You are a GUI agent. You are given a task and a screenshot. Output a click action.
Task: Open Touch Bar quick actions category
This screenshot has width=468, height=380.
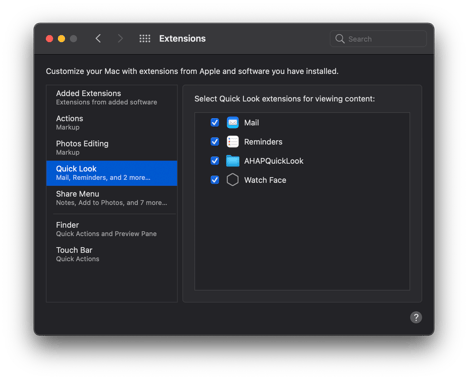112,254
